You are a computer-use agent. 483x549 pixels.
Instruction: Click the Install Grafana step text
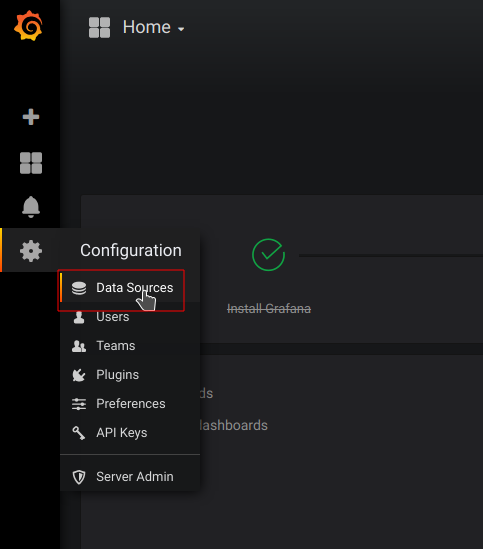tap(269, 309)
